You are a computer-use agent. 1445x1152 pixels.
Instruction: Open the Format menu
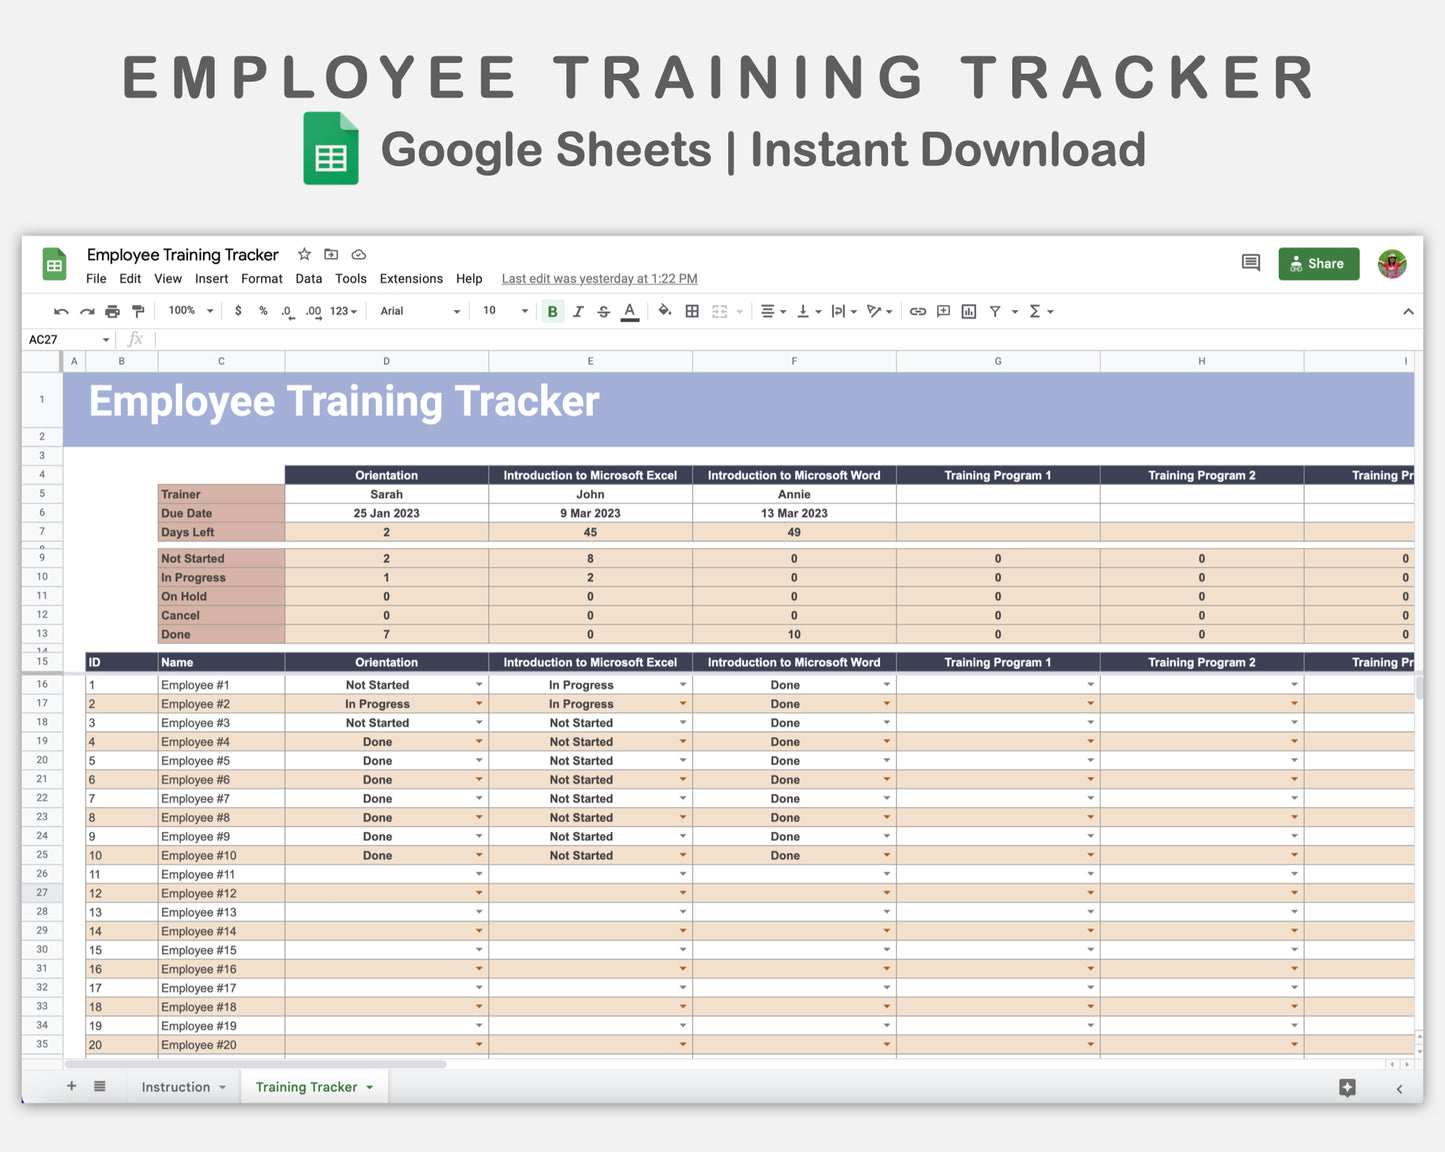tap(261, 279)
